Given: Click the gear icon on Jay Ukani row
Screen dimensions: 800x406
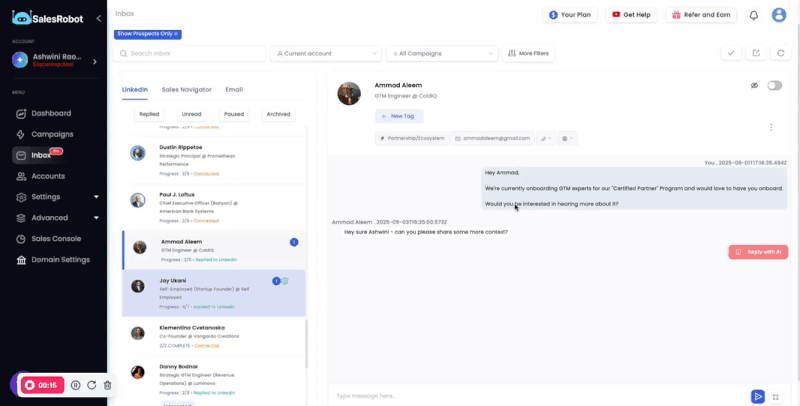Looking at the screenshot, I should (285, 281).
